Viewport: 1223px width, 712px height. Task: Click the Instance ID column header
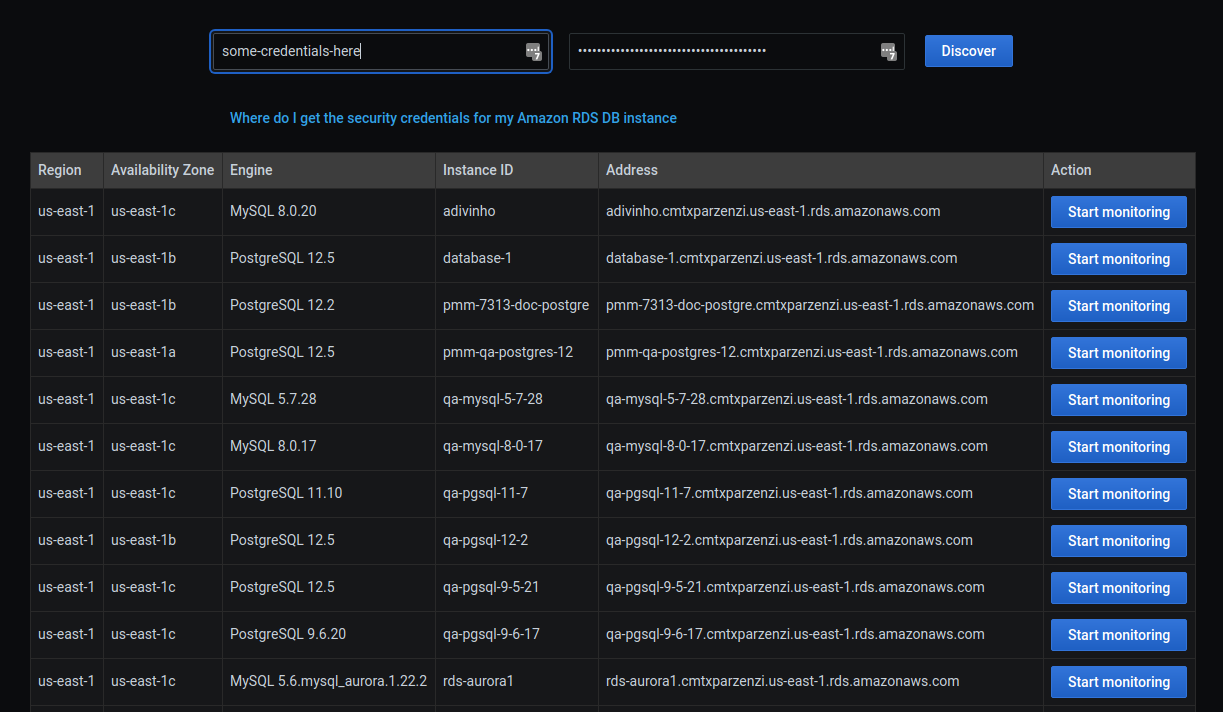tap(478, 170)
